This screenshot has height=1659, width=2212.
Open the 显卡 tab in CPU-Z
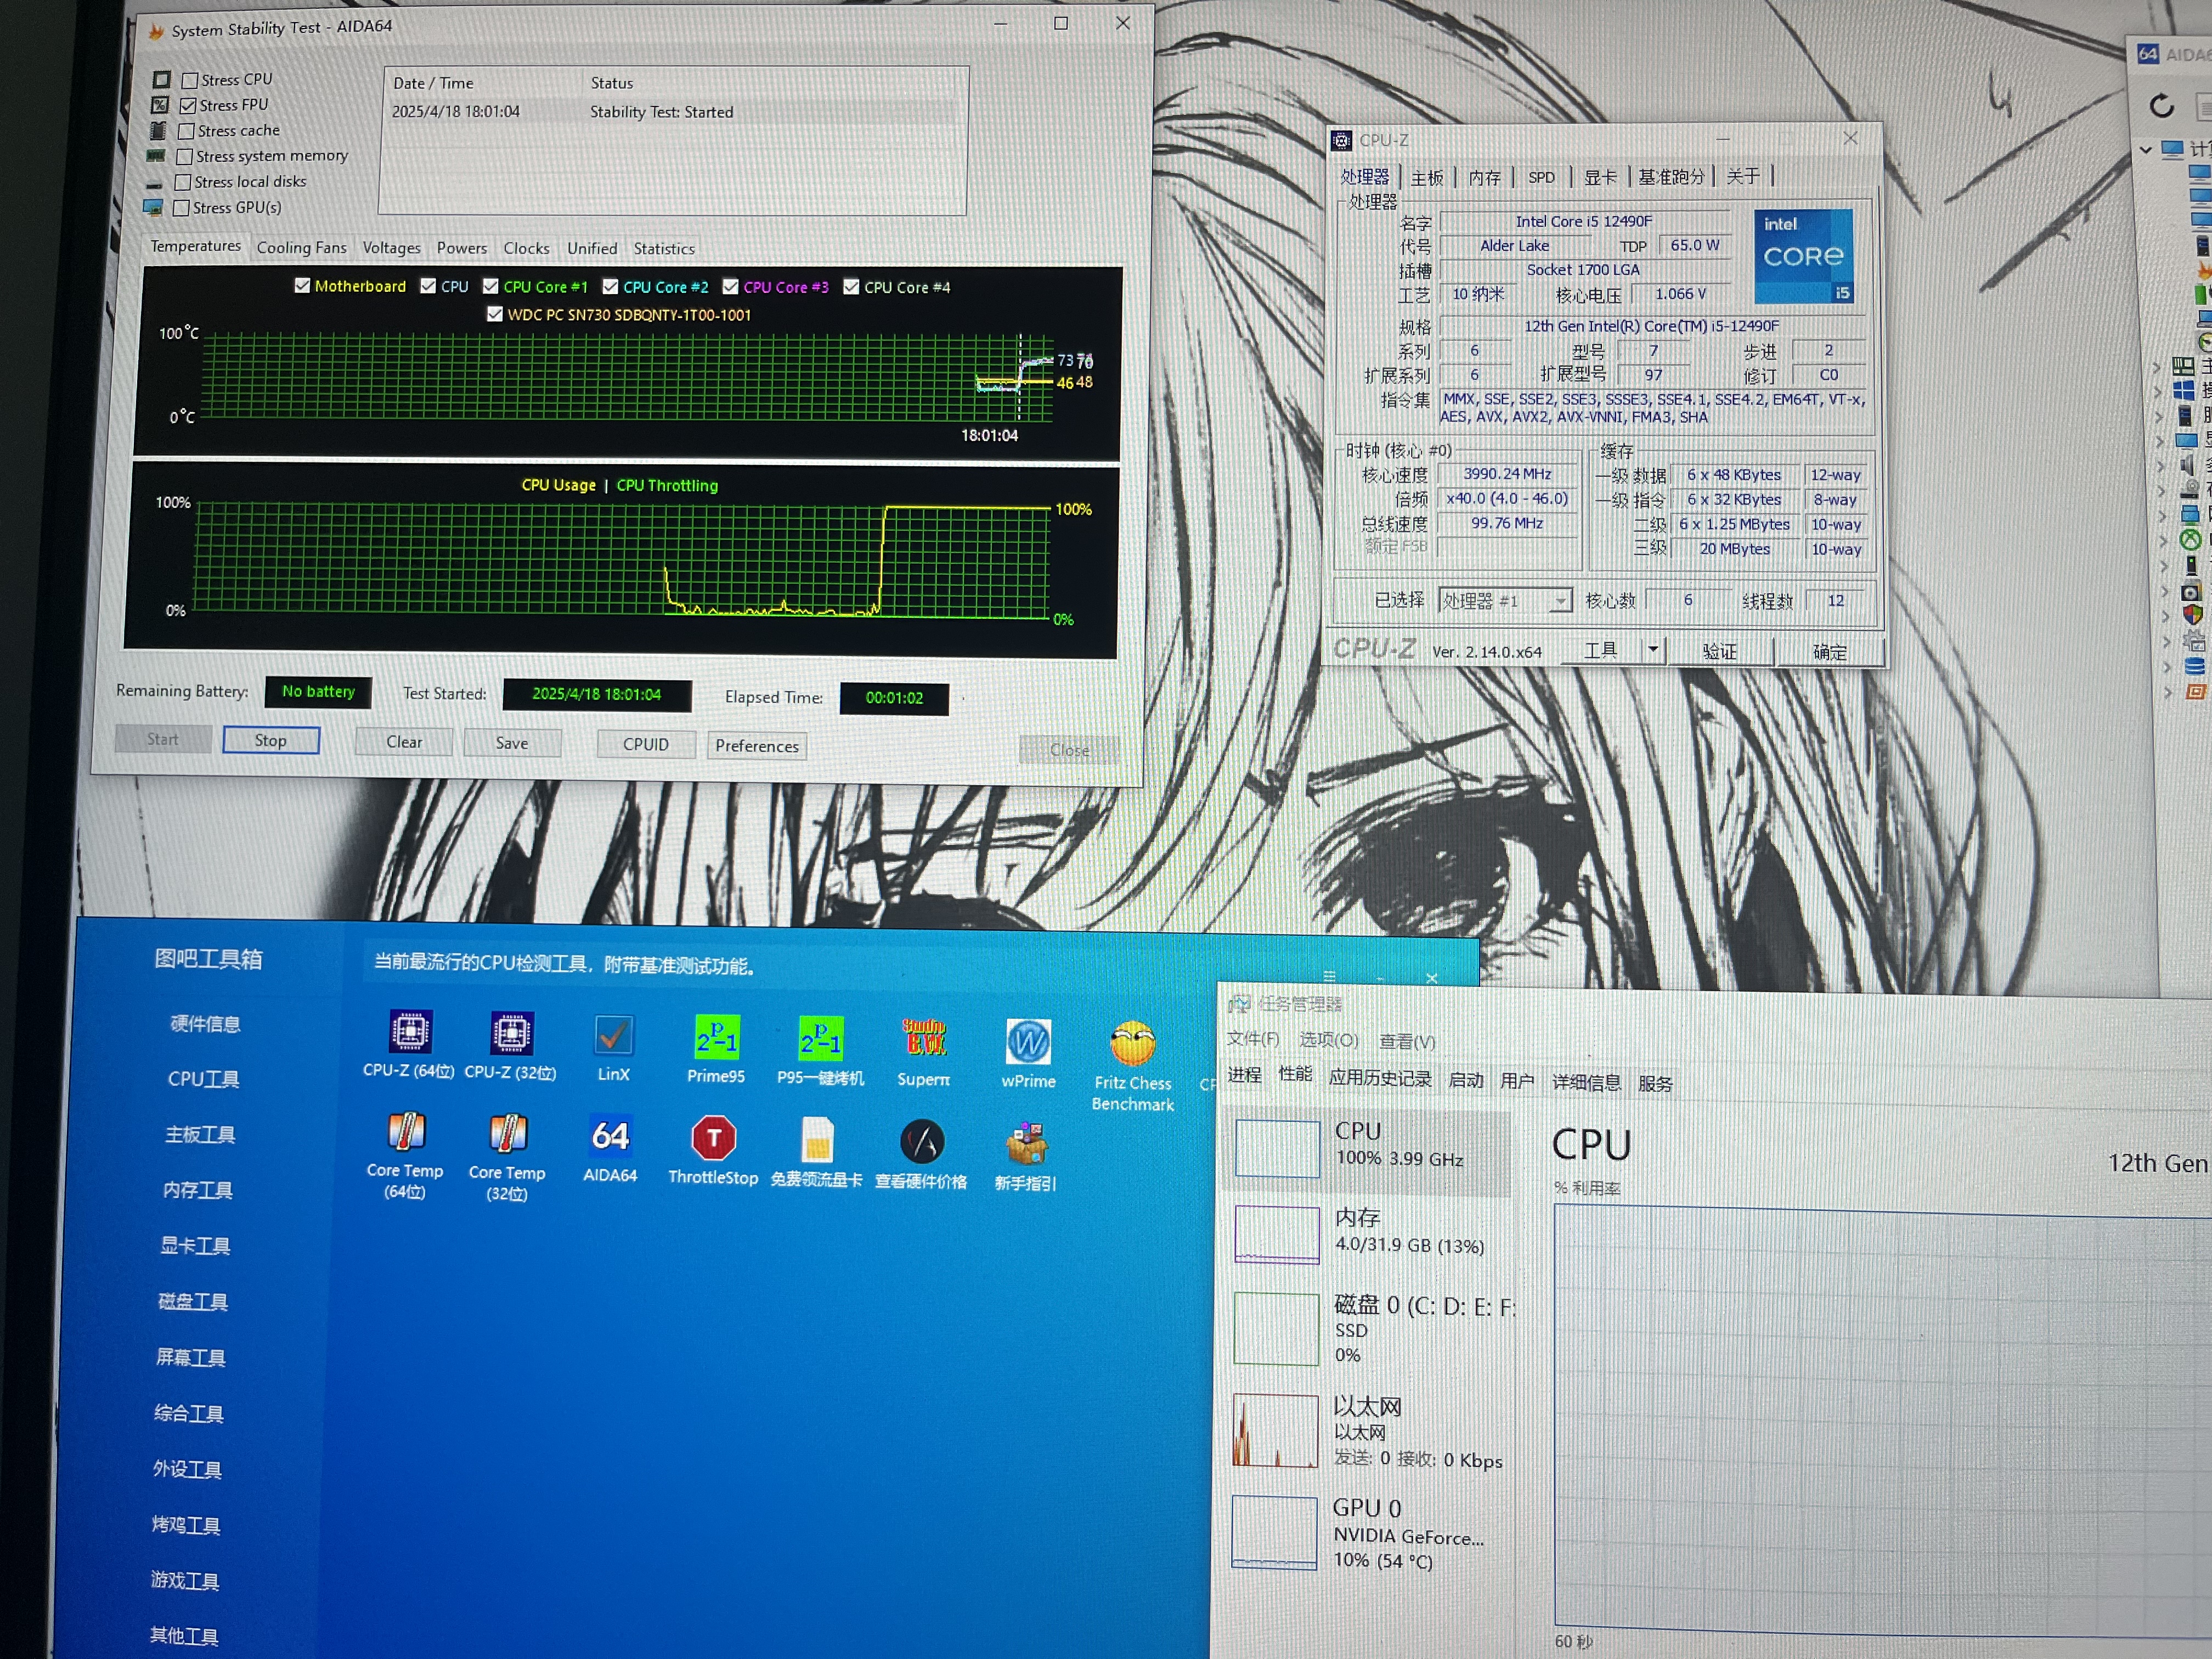point(1600,177)
